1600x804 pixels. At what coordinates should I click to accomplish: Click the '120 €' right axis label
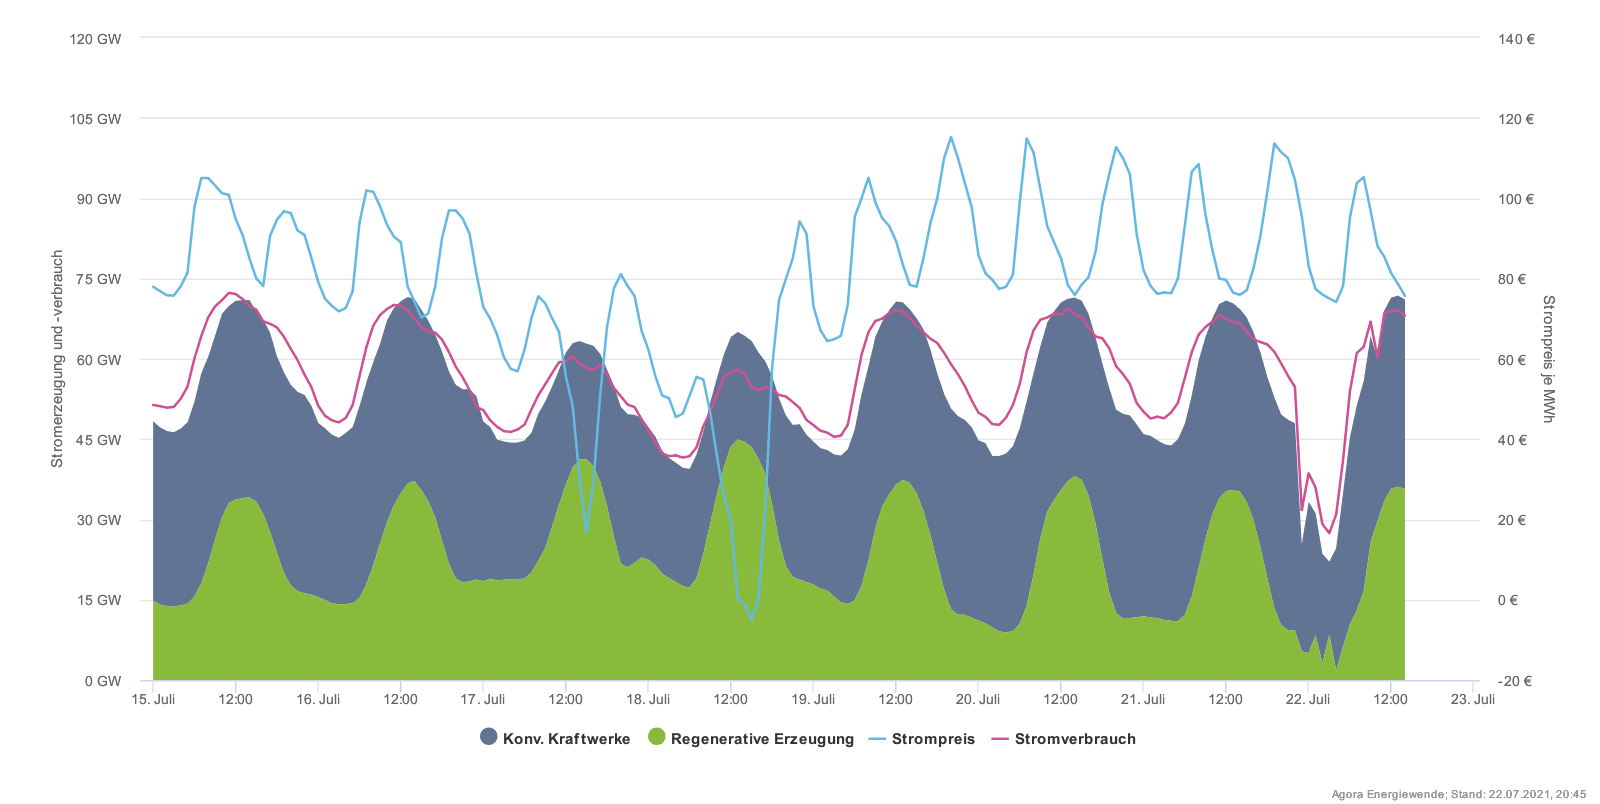[1516, 119]
